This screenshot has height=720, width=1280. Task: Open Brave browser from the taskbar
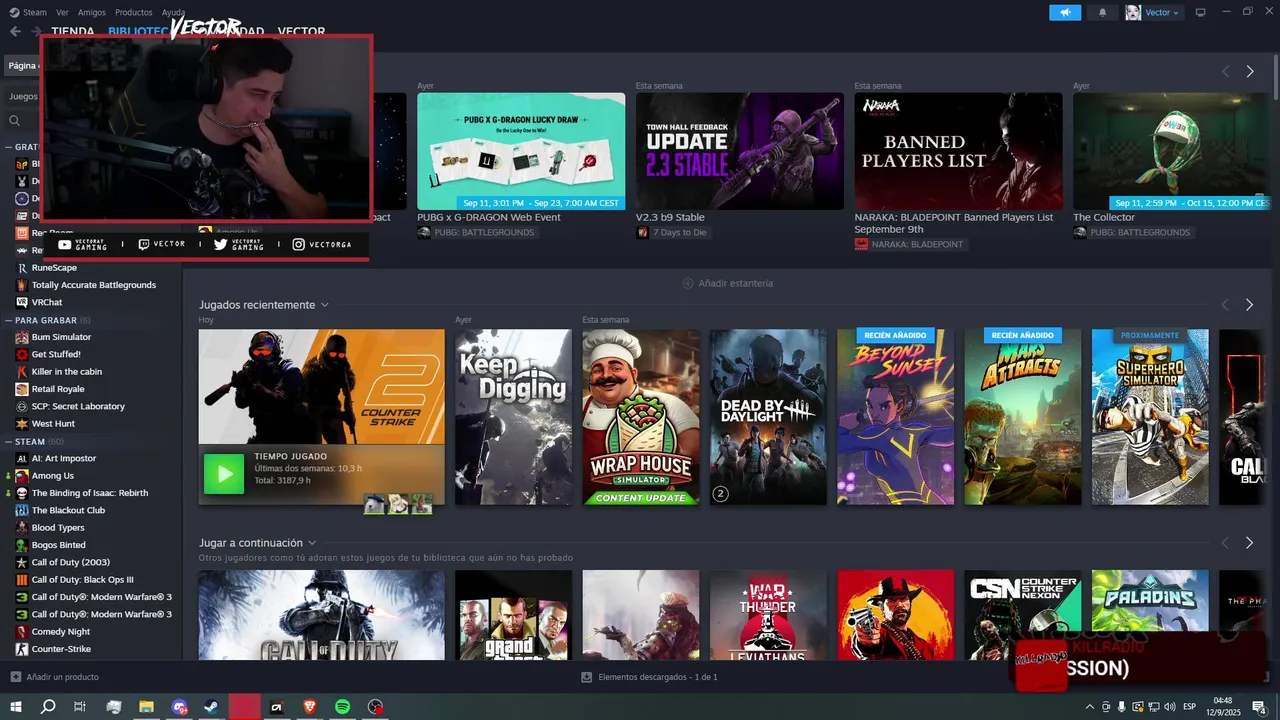click(309, 706)
